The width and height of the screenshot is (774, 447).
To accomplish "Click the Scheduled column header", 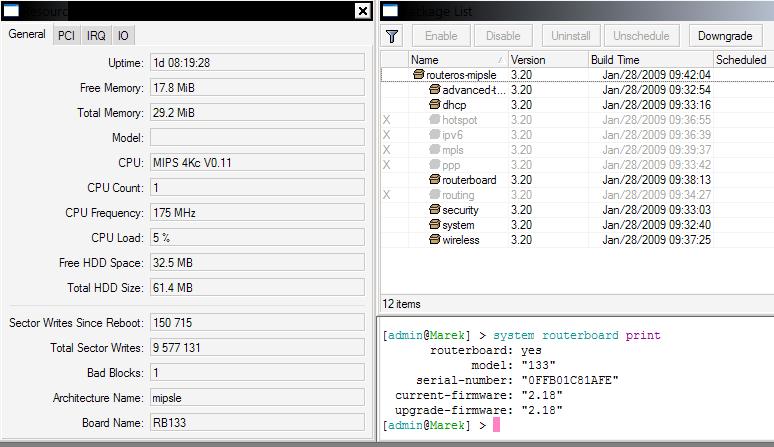I will tap(743, 60).
